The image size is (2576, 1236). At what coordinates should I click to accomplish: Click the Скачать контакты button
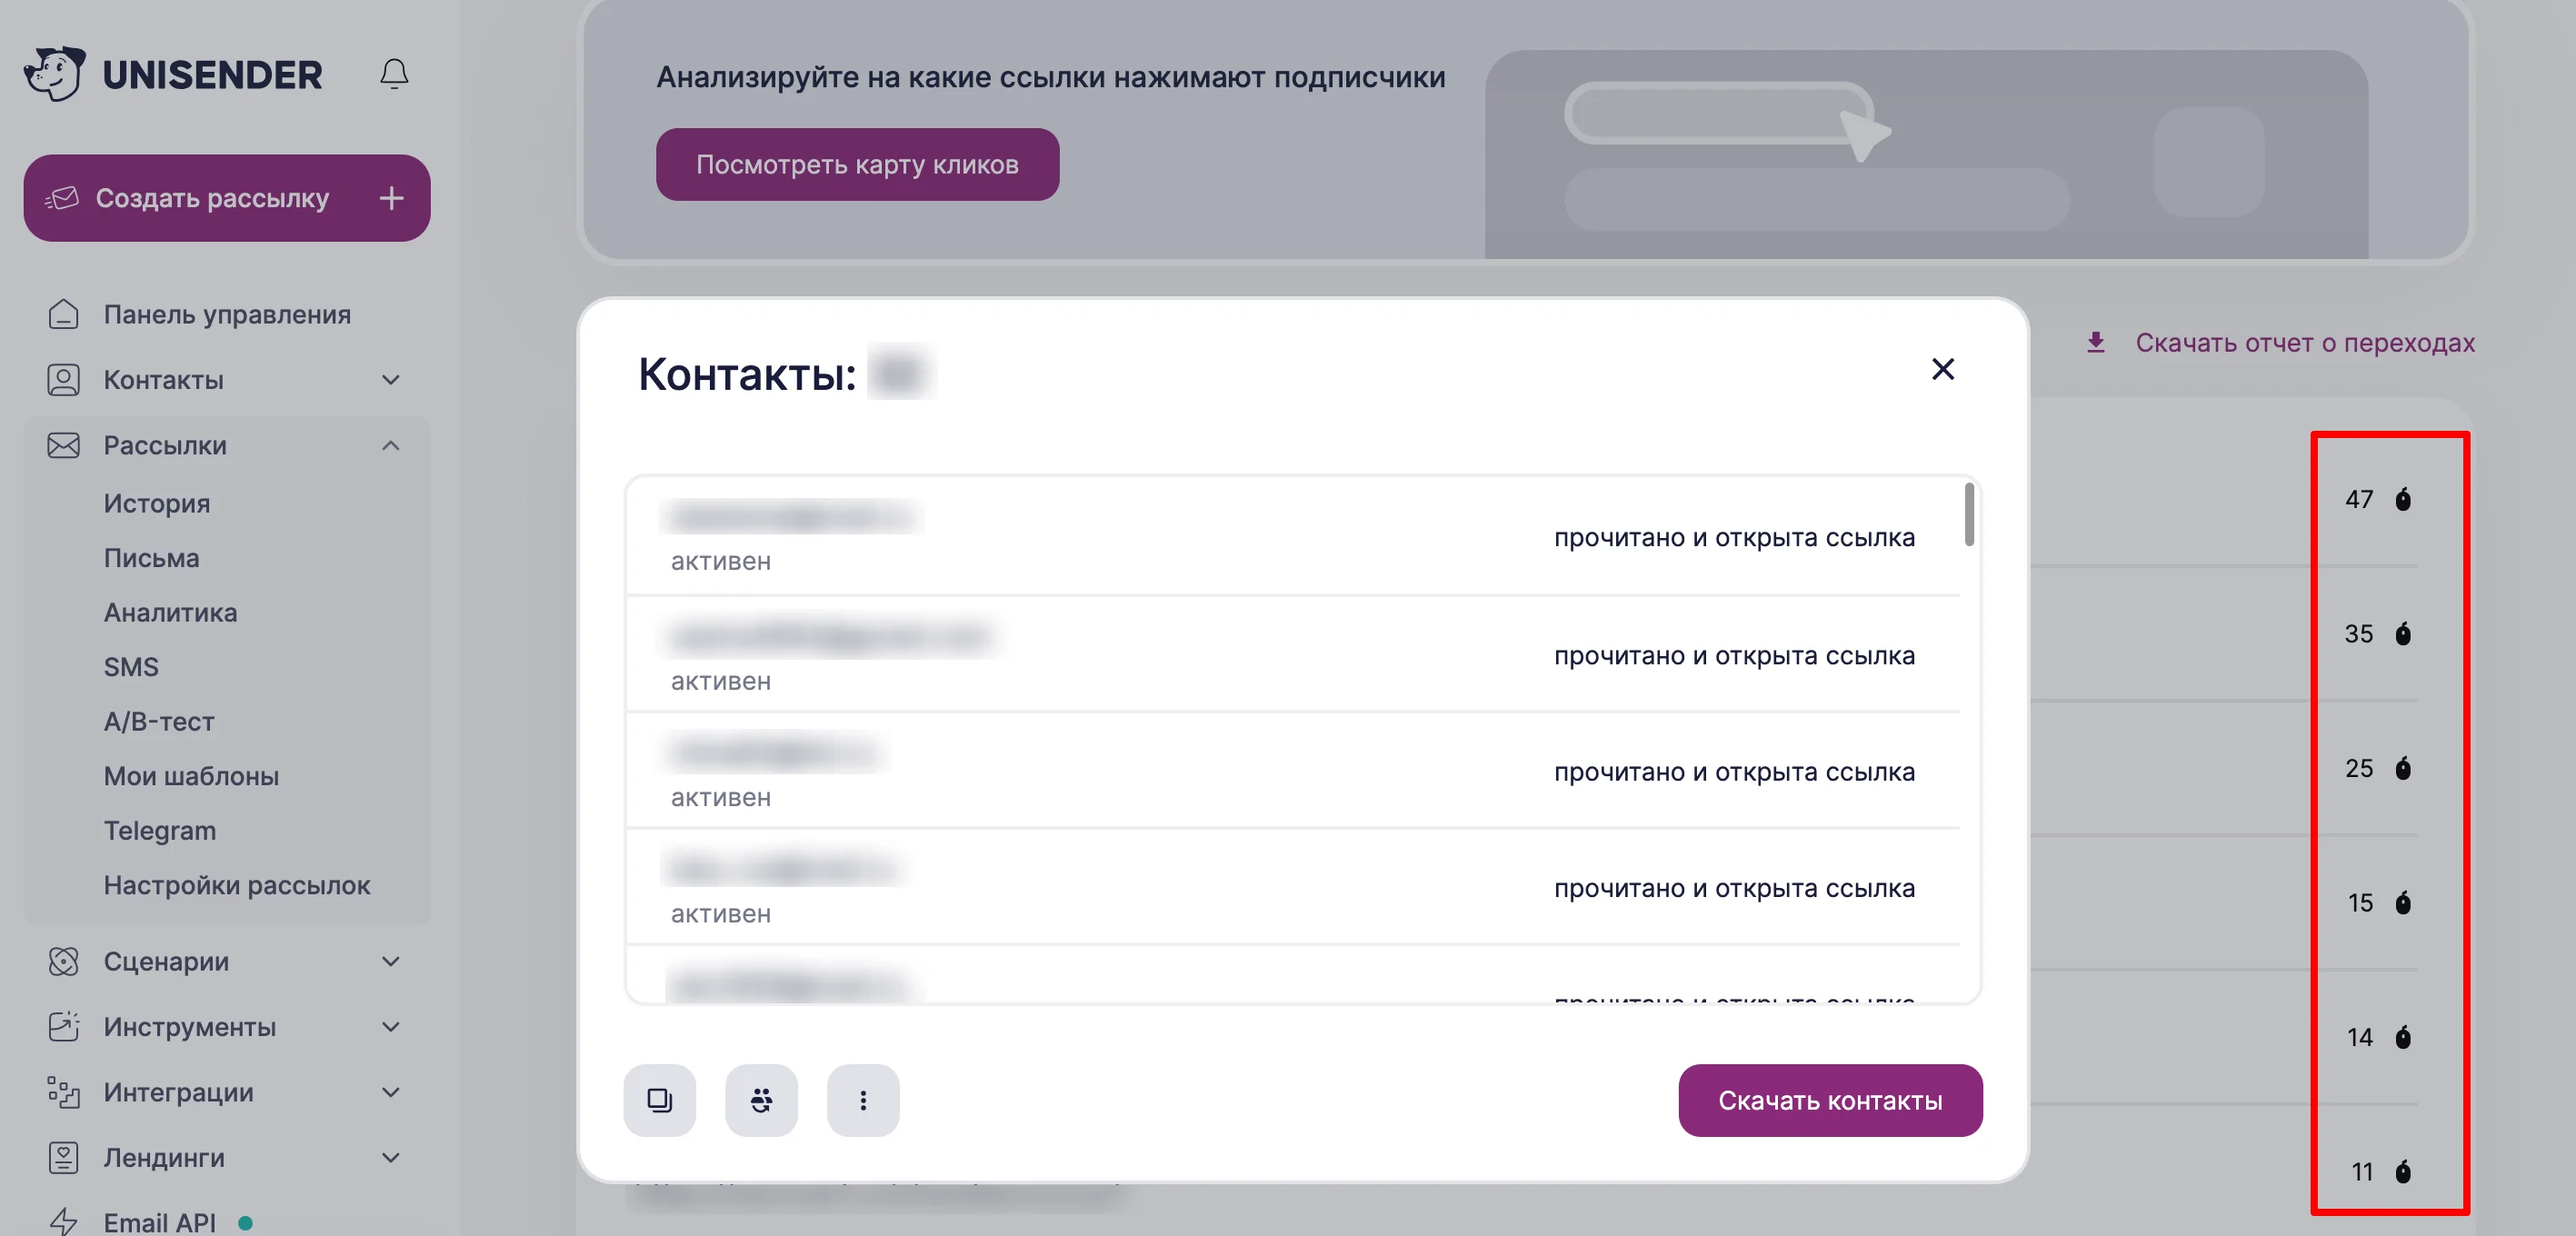click(x=1829, y=1100)
